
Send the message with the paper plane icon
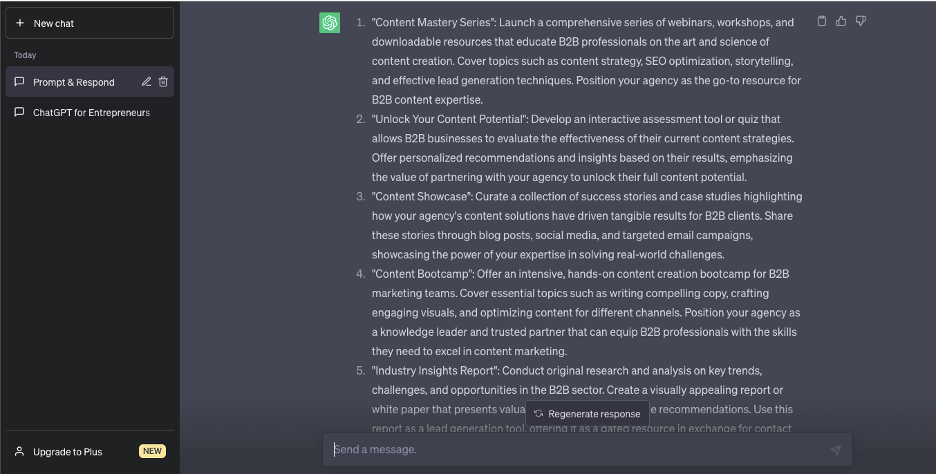[836, 450]
